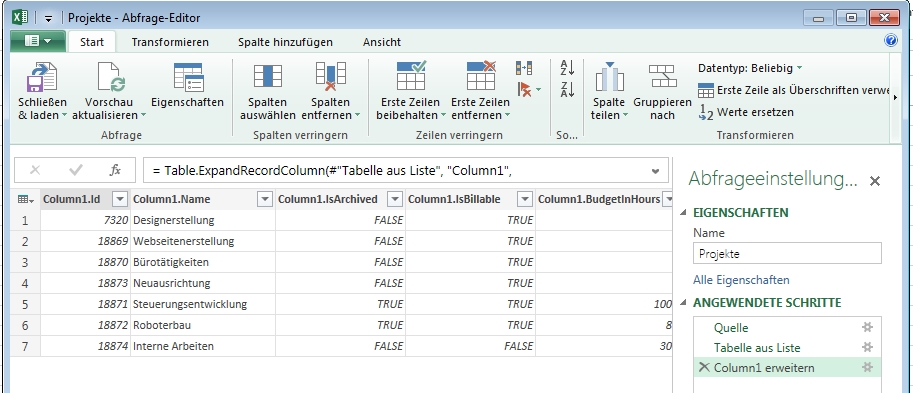
Task: Select row number 5
Action: [x=25, y=304]
